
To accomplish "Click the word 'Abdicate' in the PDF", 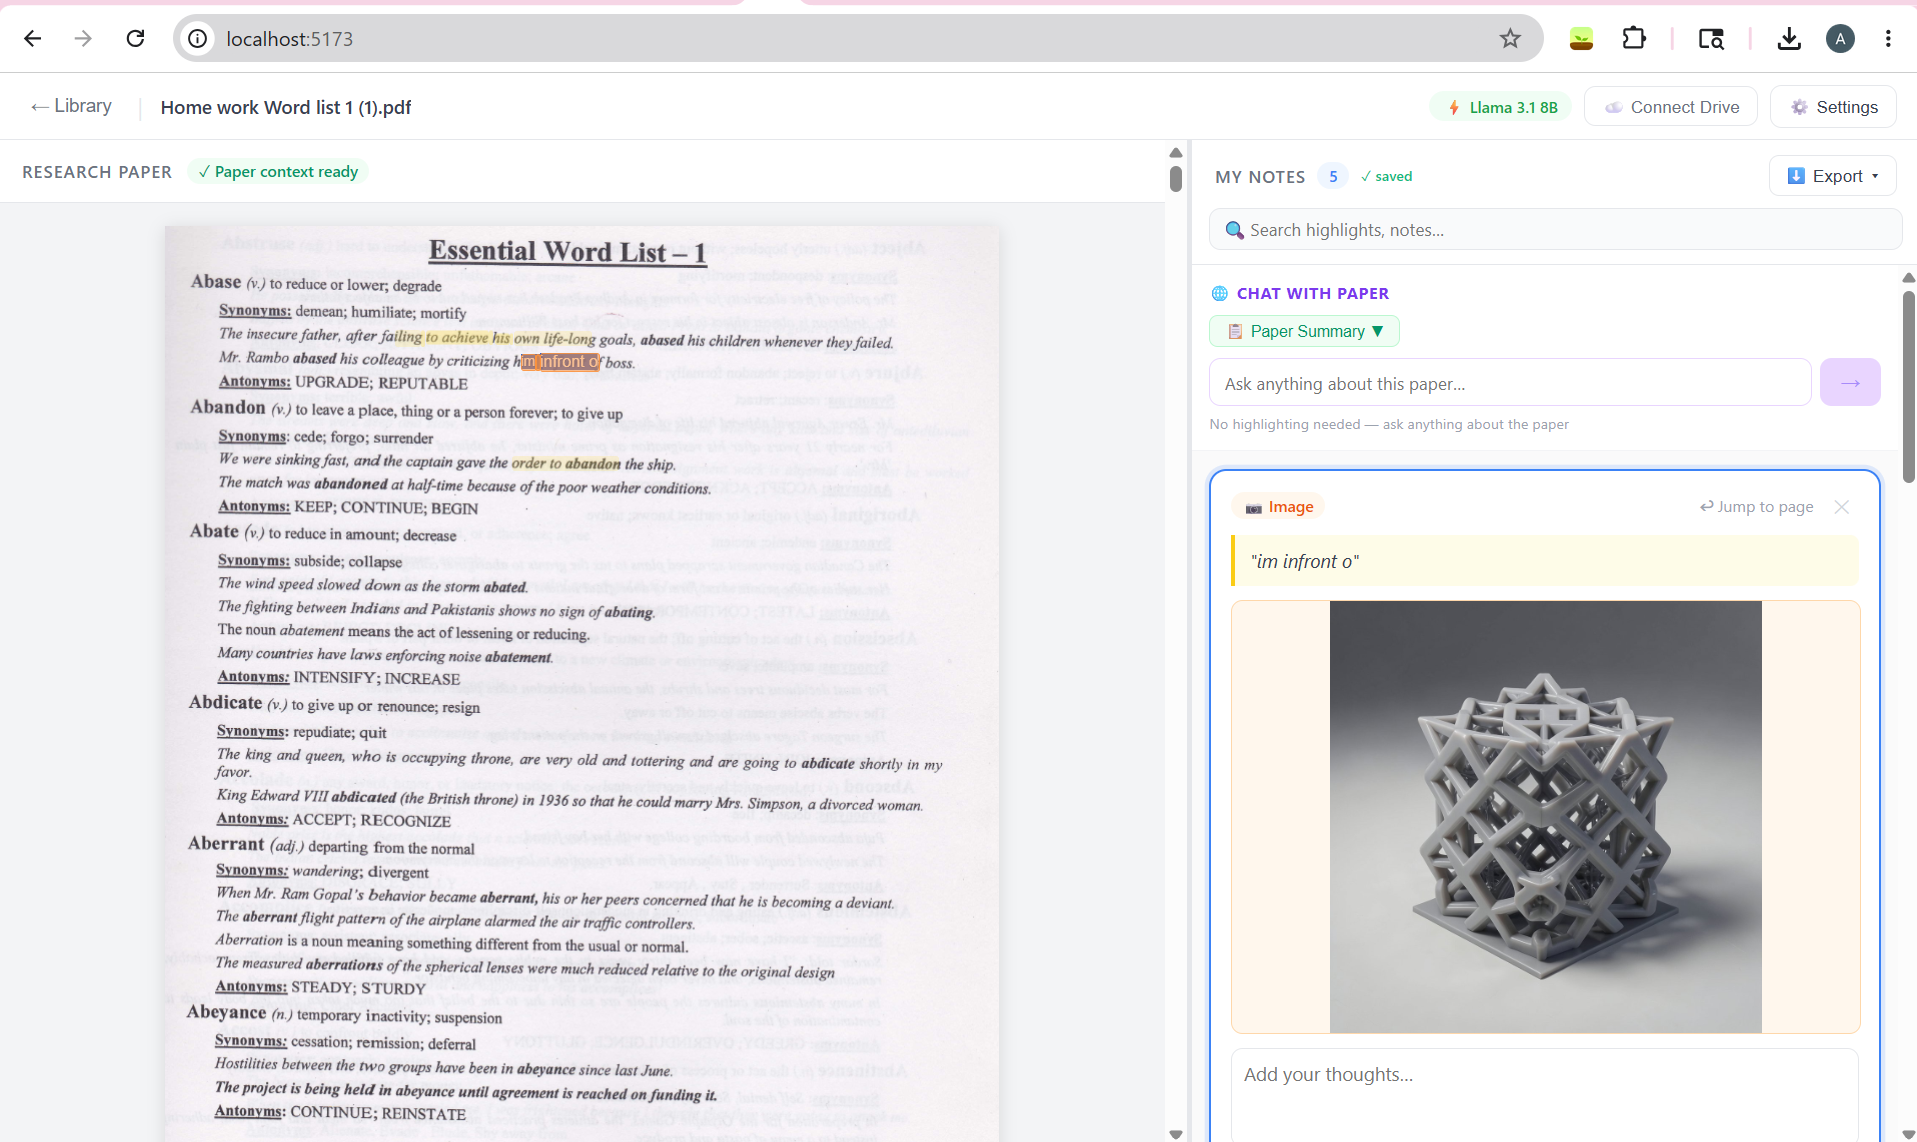I will [x=225, y=702].
